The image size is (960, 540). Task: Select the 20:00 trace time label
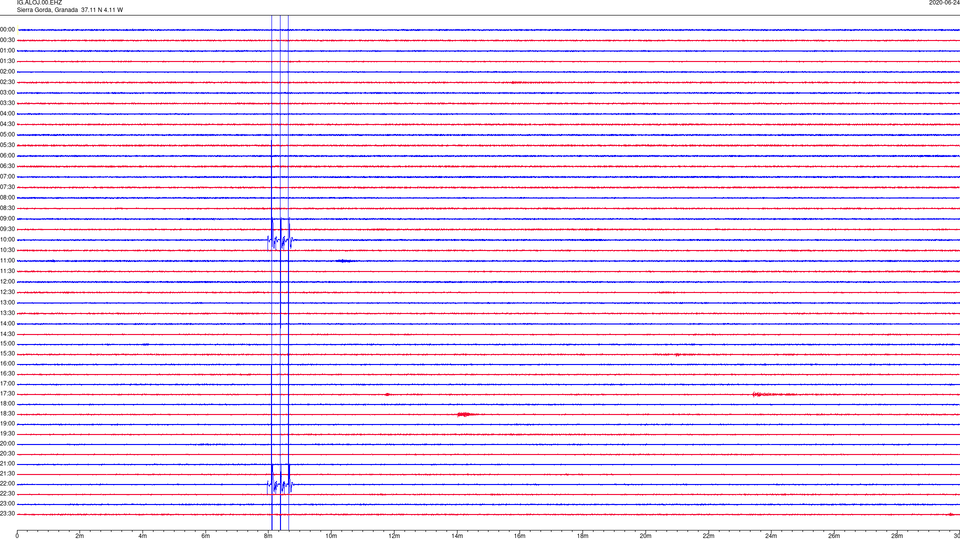tap(8, 444)
